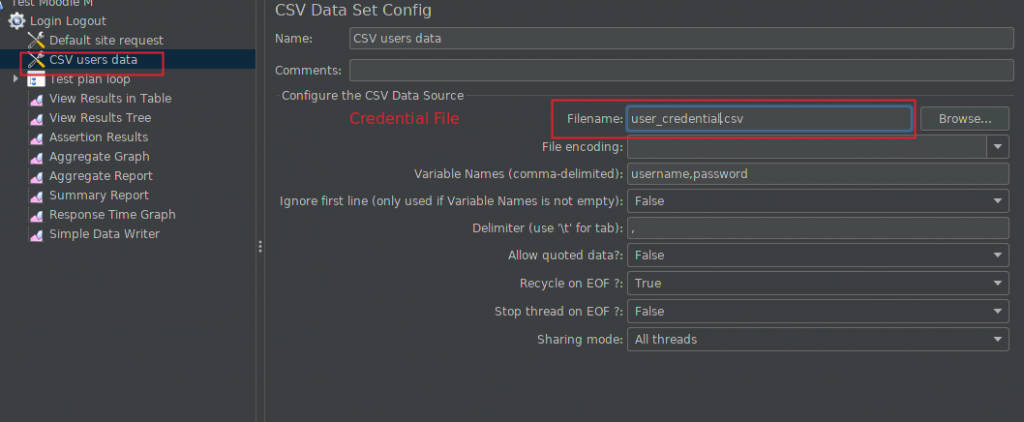Click the Variable Names input field
Image resolution: width=1024 pixels, height=422 pixels.
[818, 174]
